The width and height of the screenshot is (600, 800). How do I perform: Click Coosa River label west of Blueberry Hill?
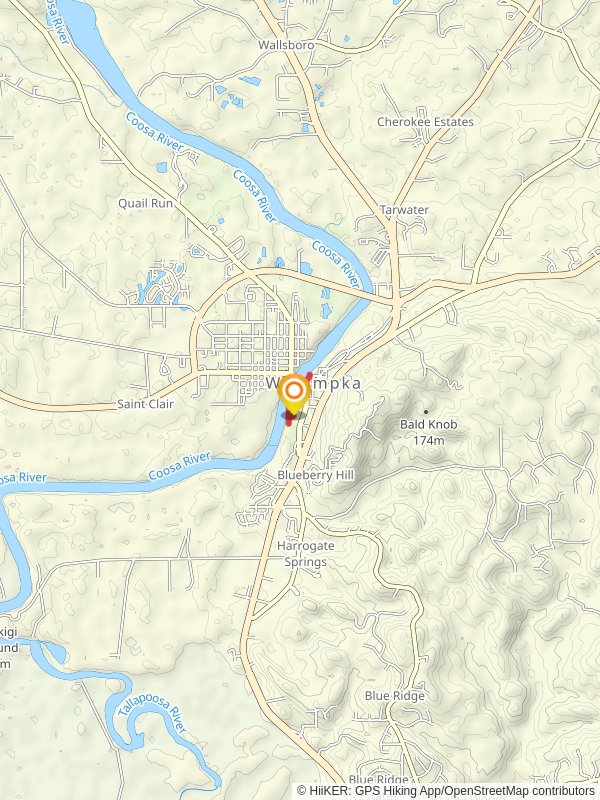(179, 466)
